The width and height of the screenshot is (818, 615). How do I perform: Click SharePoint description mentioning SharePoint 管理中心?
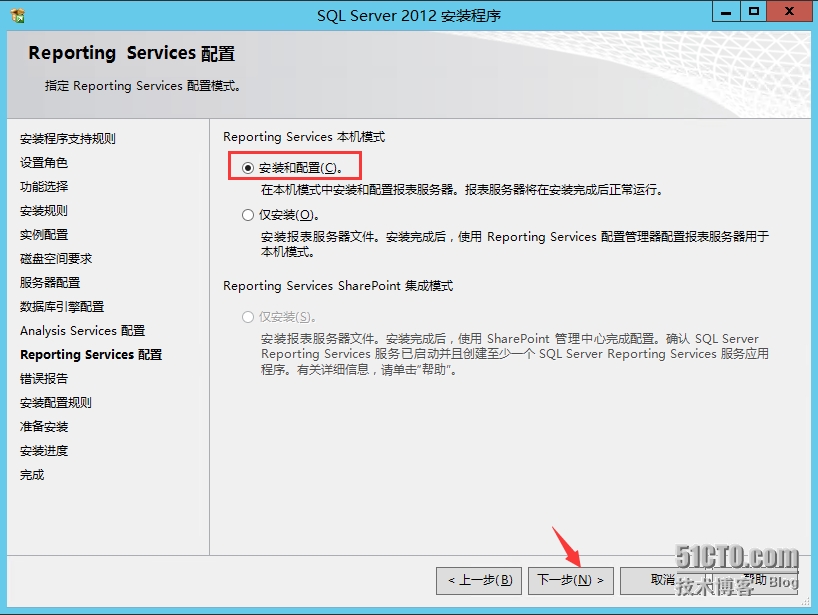pyautogui.click(x=515, y=354)
